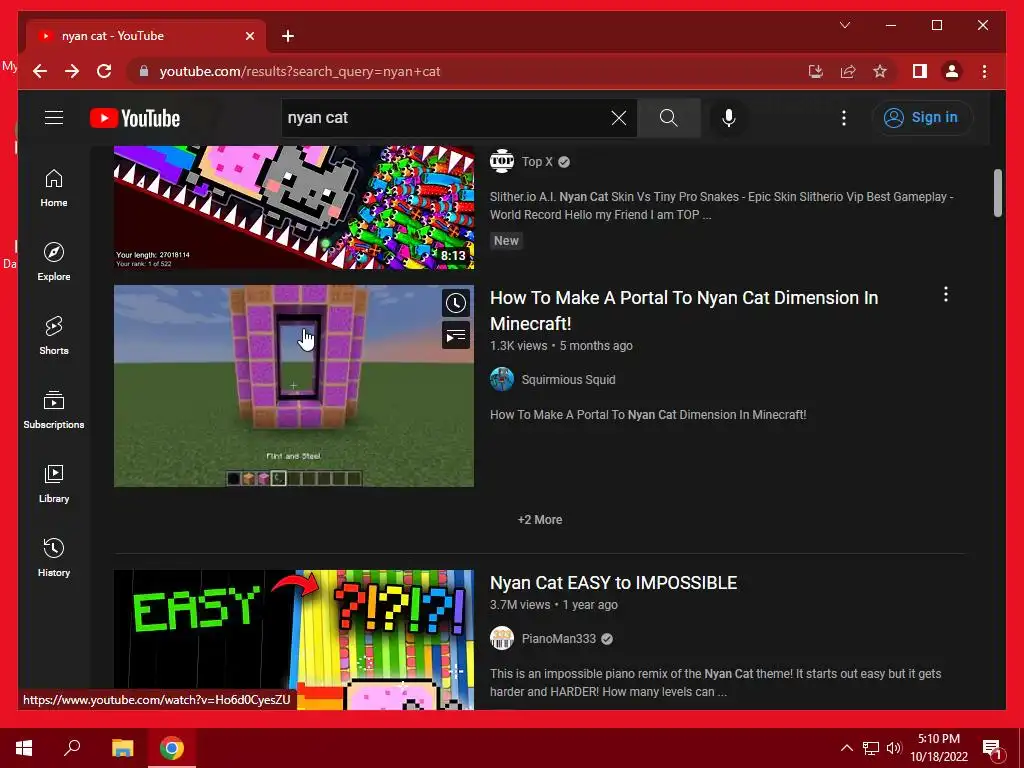Open Windows taskbar search
The image size is (1024, 768).
point(72,748)
